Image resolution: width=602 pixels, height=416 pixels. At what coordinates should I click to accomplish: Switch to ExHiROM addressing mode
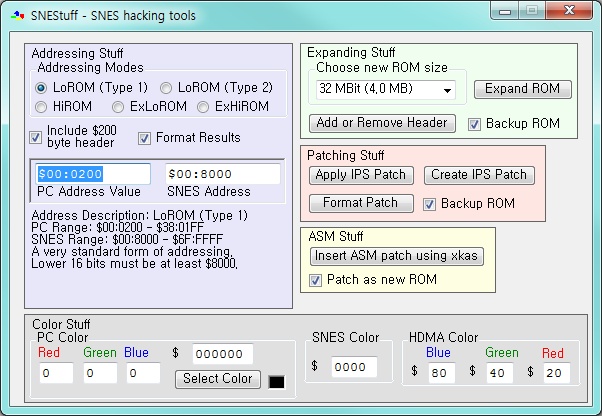coord(233,107)
